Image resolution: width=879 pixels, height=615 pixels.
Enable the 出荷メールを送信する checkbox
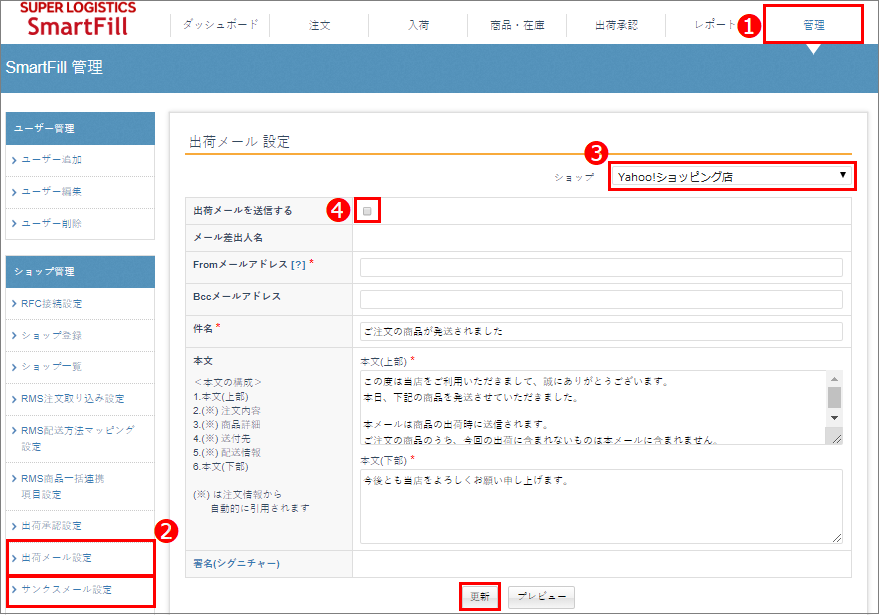(368, 211)
